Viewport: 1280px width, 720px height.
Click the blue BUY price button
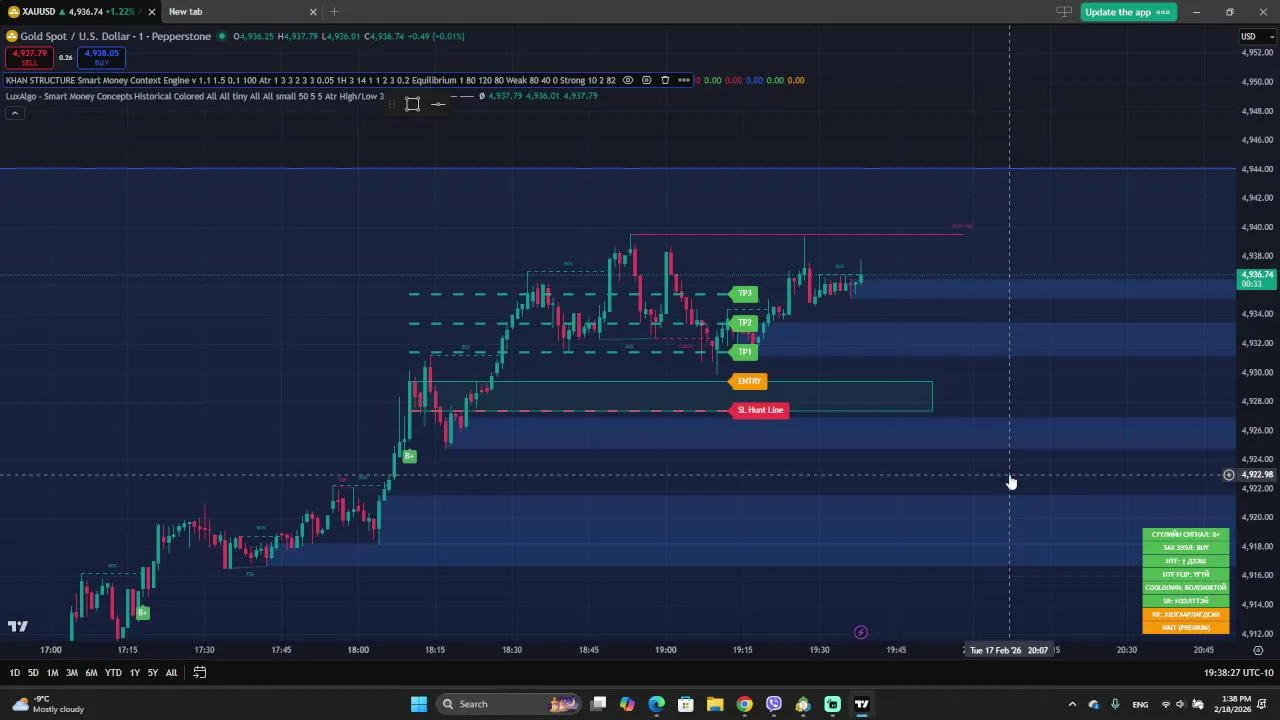coord(102,58)
